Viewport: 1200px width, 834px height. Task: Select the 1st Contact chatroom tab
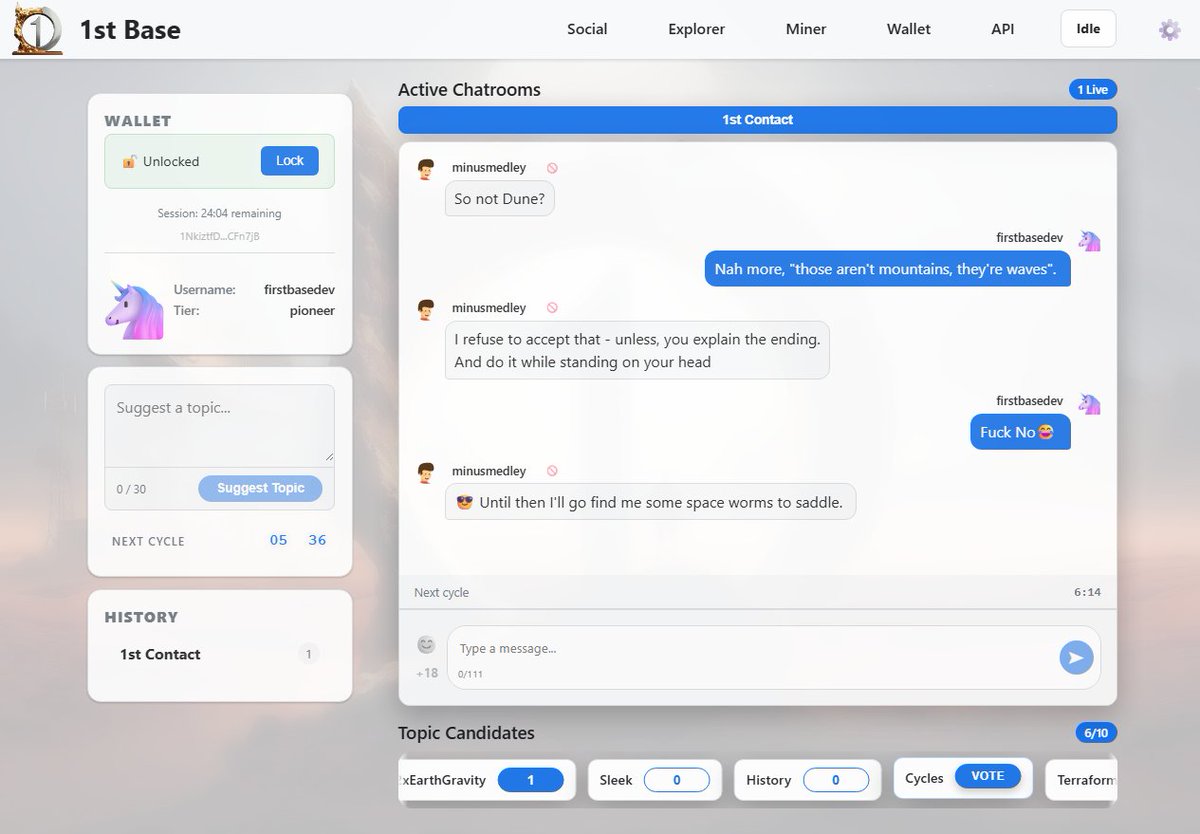click(757, 120)
